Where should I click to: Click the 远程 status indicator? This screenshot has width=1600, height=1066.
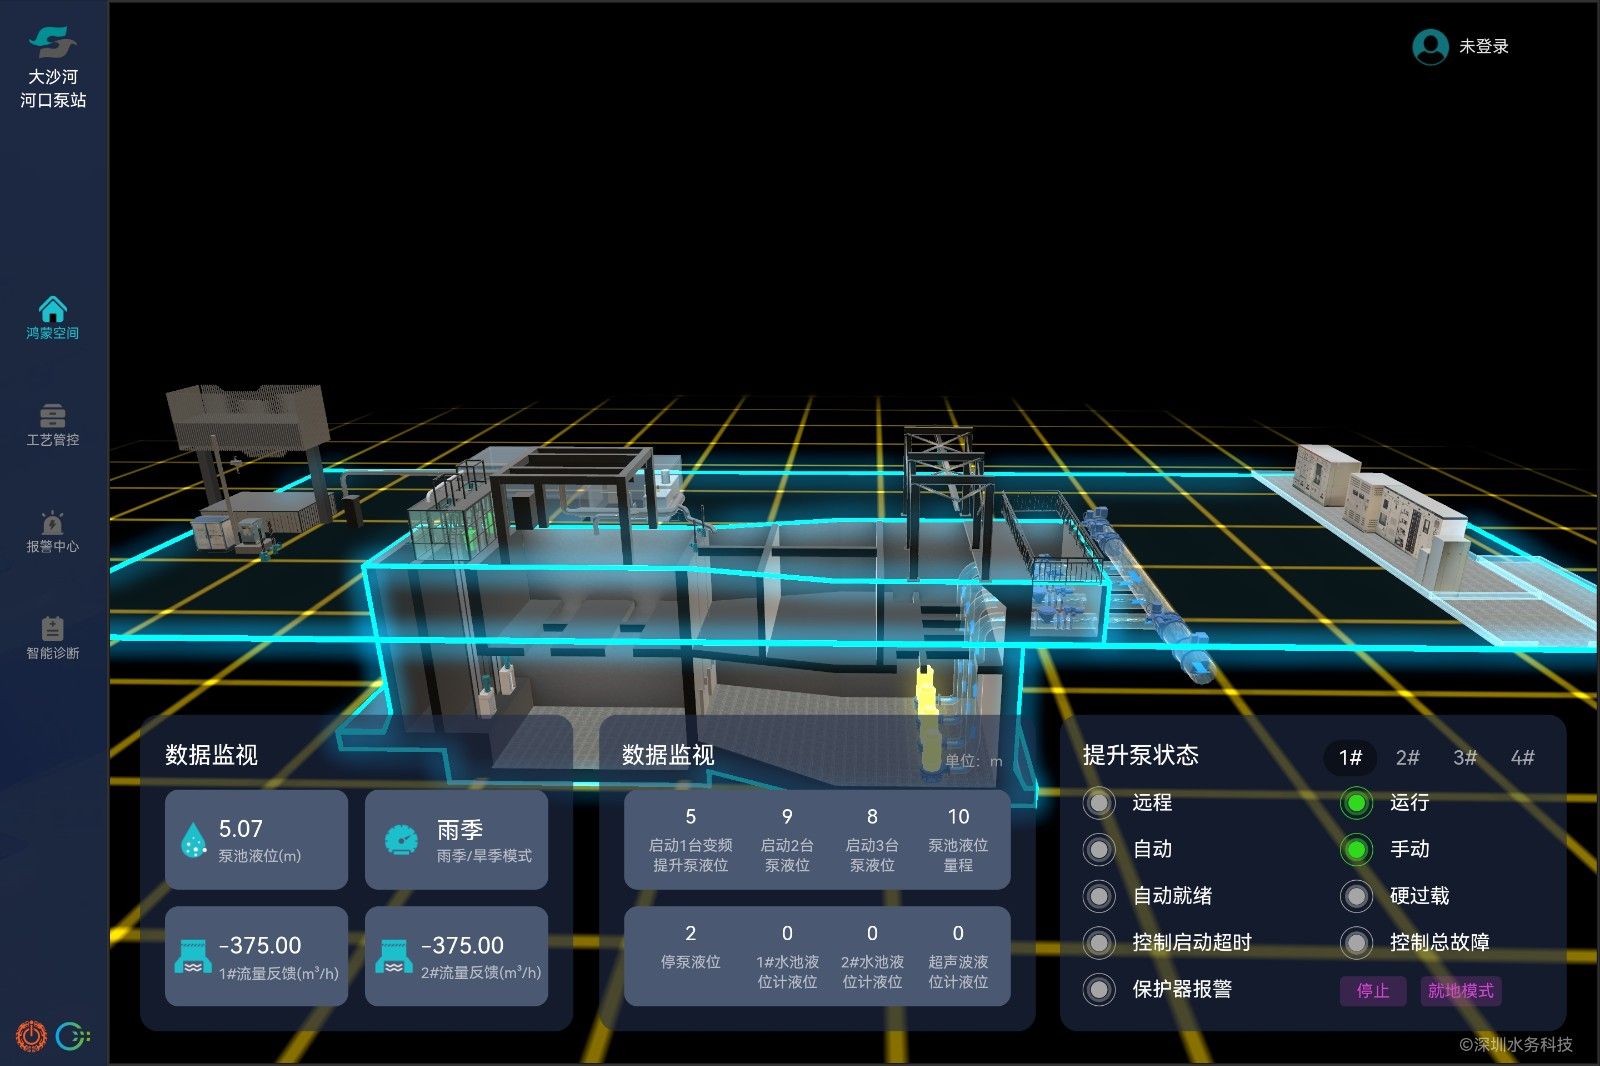[x=1099, y=803]
